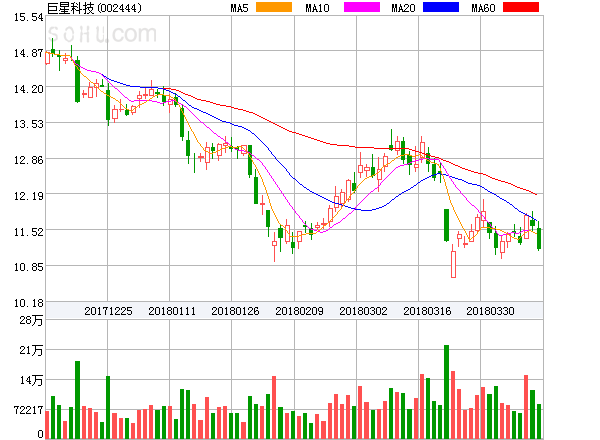This screenshot has width=600, height=440.
Task: Click the 72217 volume axis label
Action: [x=29, y=410]
